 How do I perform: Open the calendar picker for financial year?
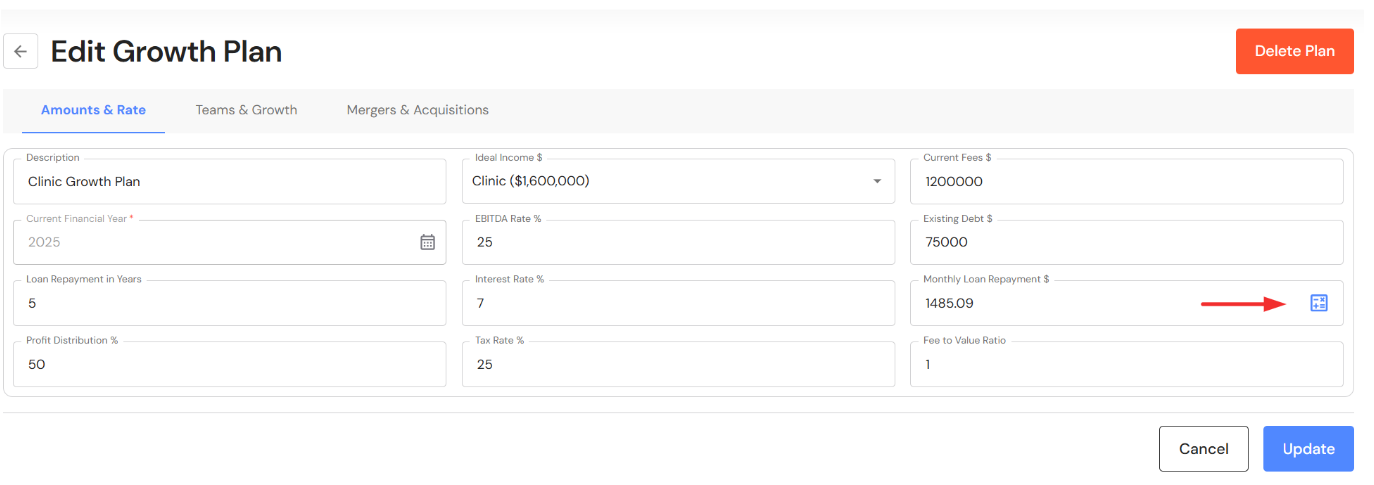[427, 242]
